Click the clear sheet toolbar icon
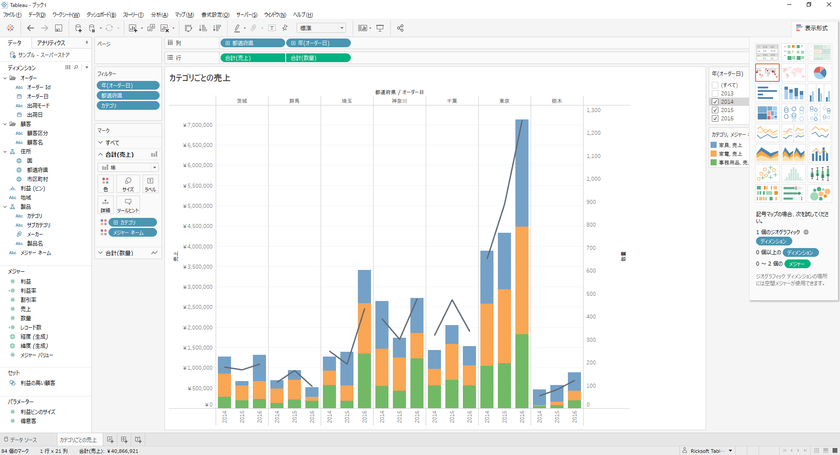The width and height of the screenshot is (840, 455). (164, 28)
